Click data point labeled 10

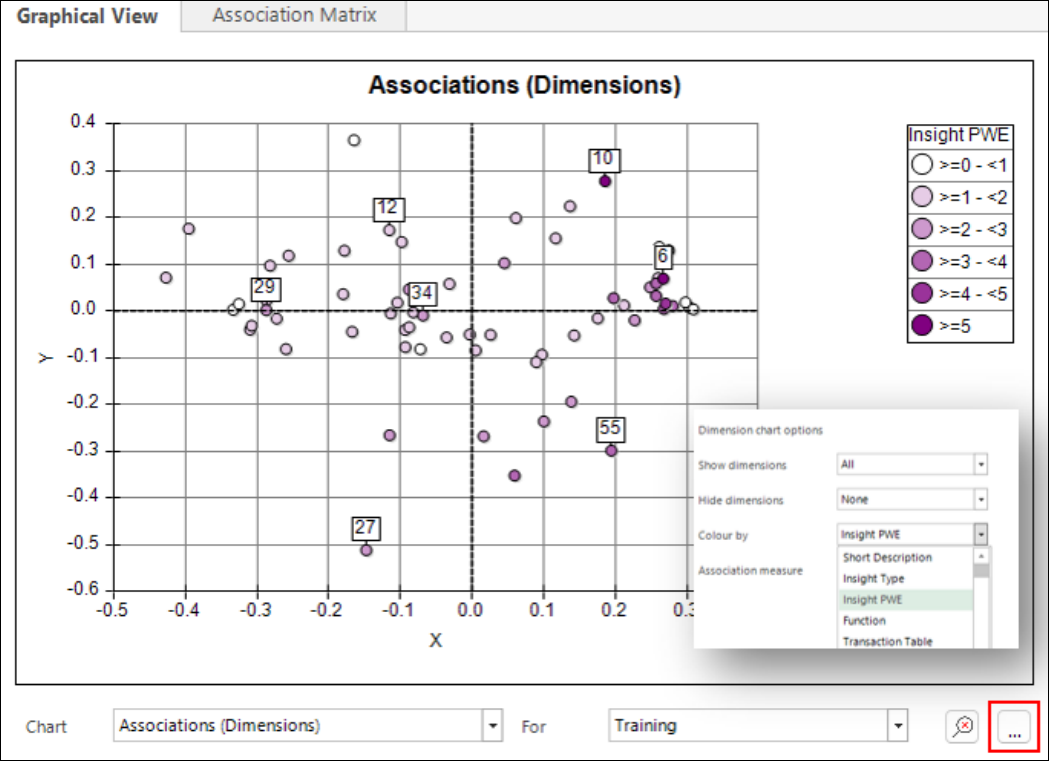605,181
